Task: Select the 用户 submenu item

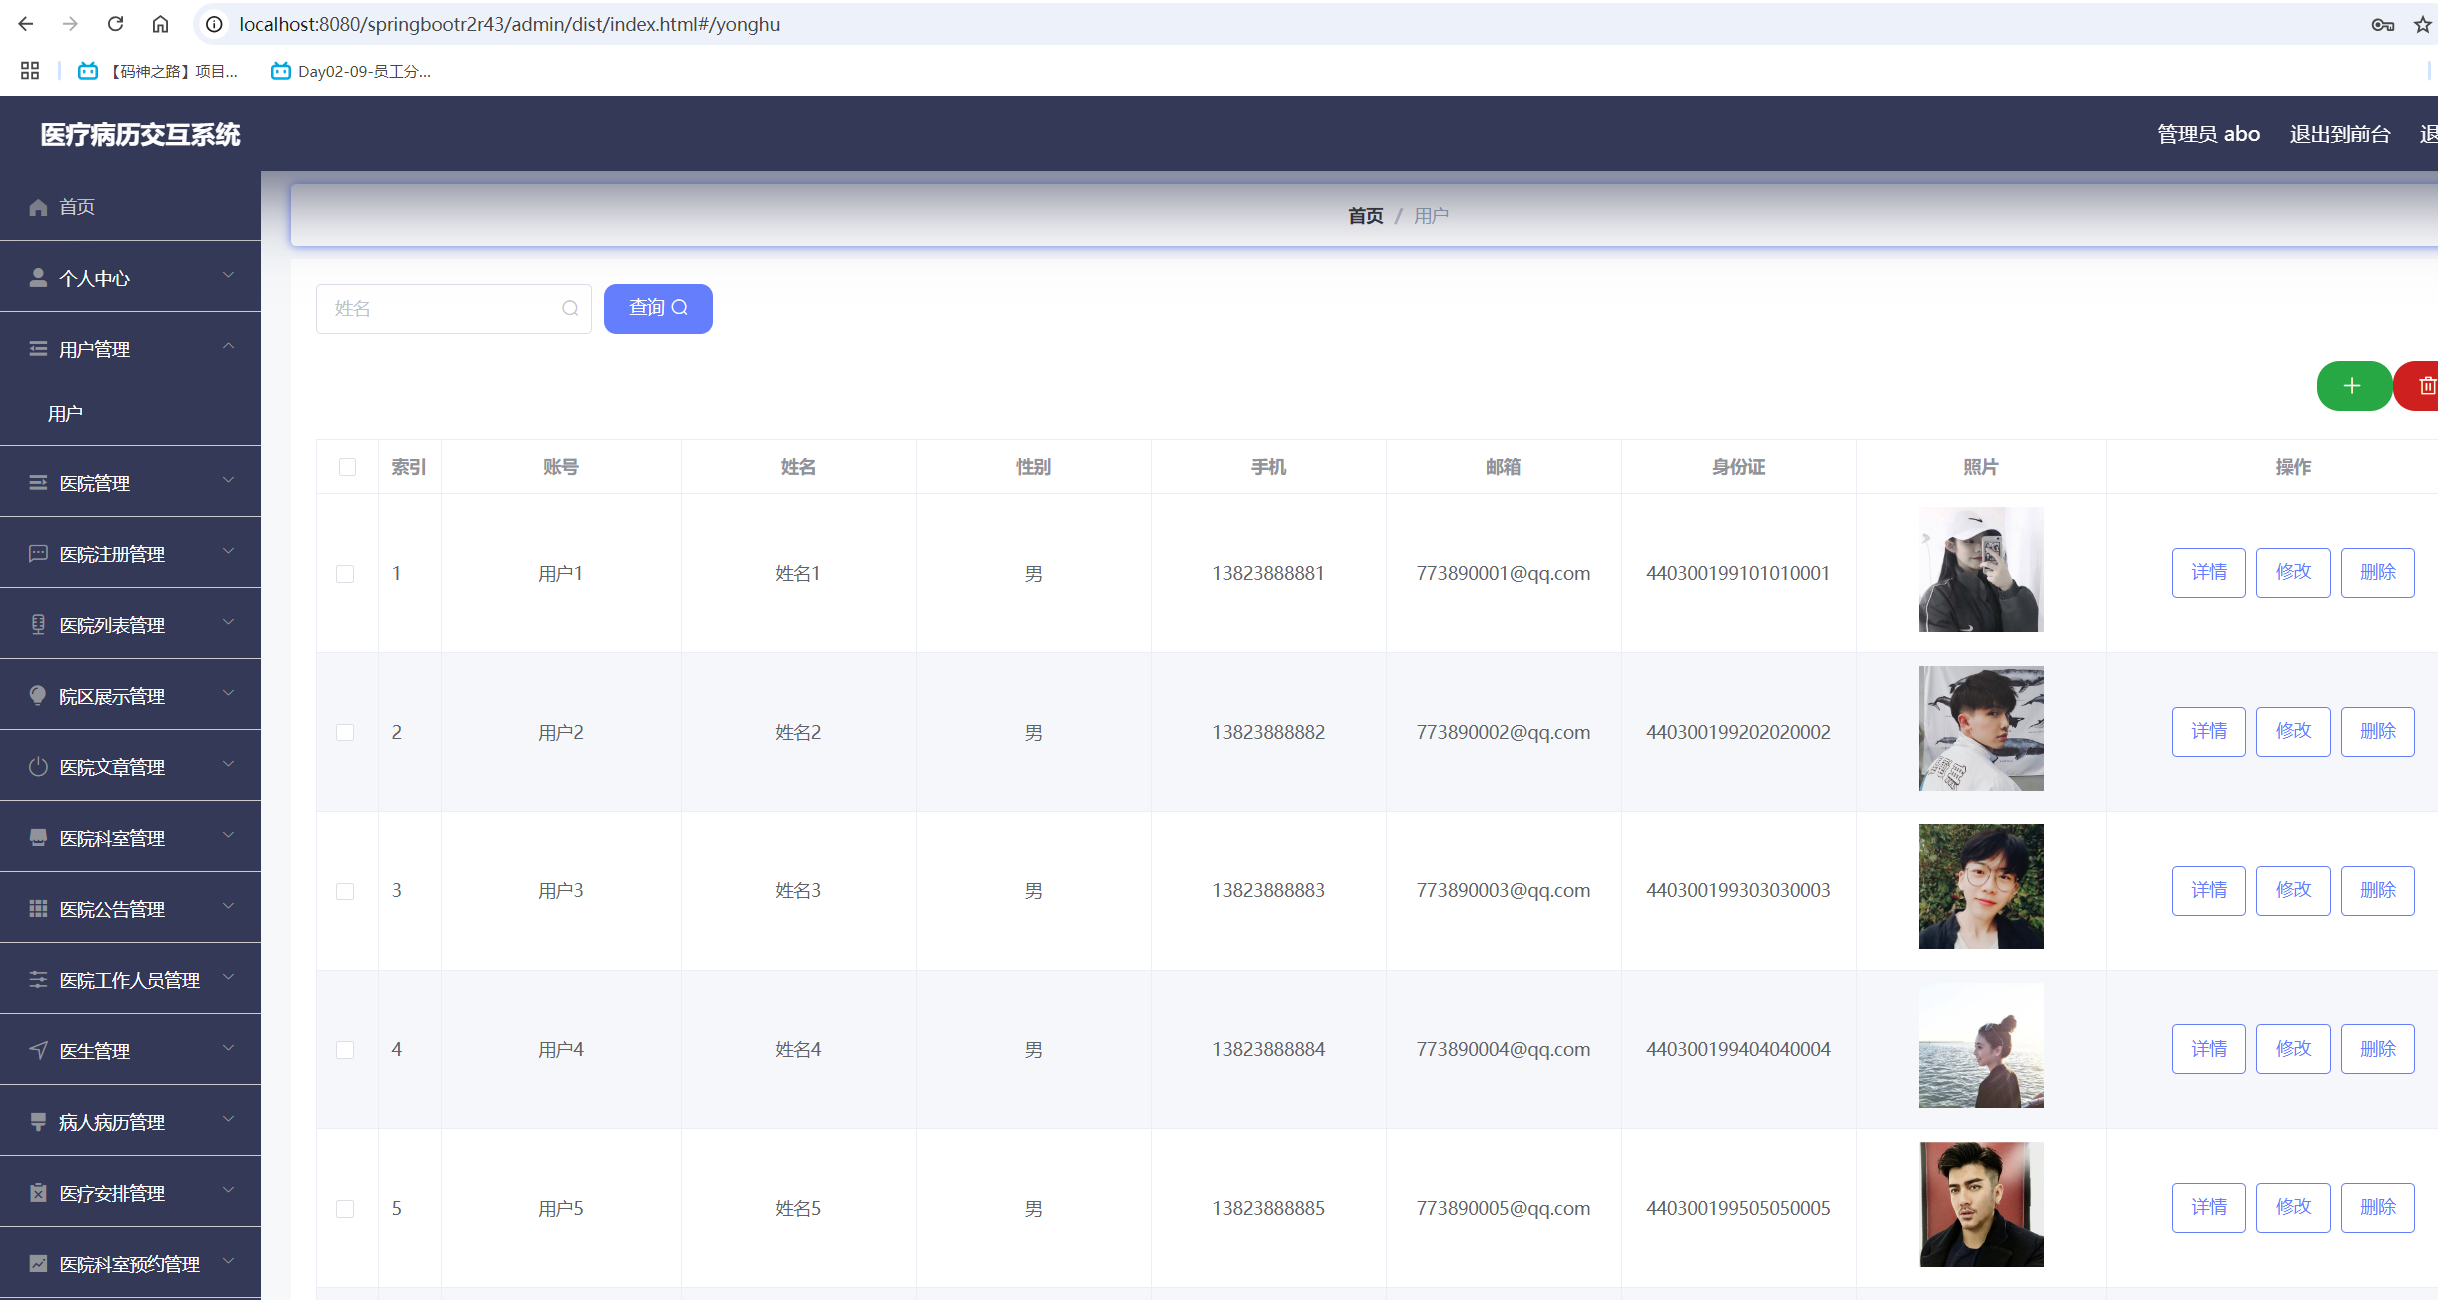Action: click(66, 413)
